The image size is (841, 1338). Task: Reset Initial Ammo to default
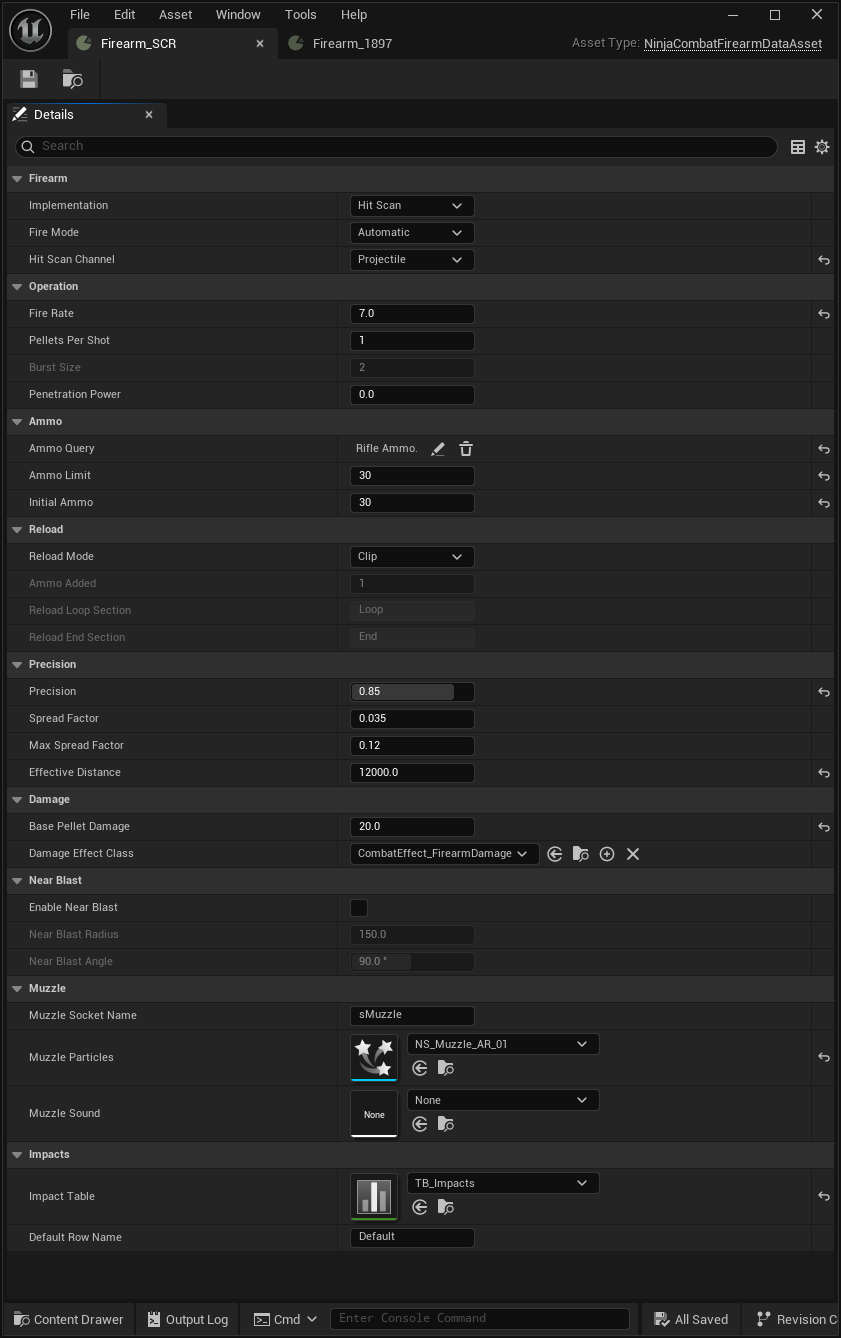824,503
